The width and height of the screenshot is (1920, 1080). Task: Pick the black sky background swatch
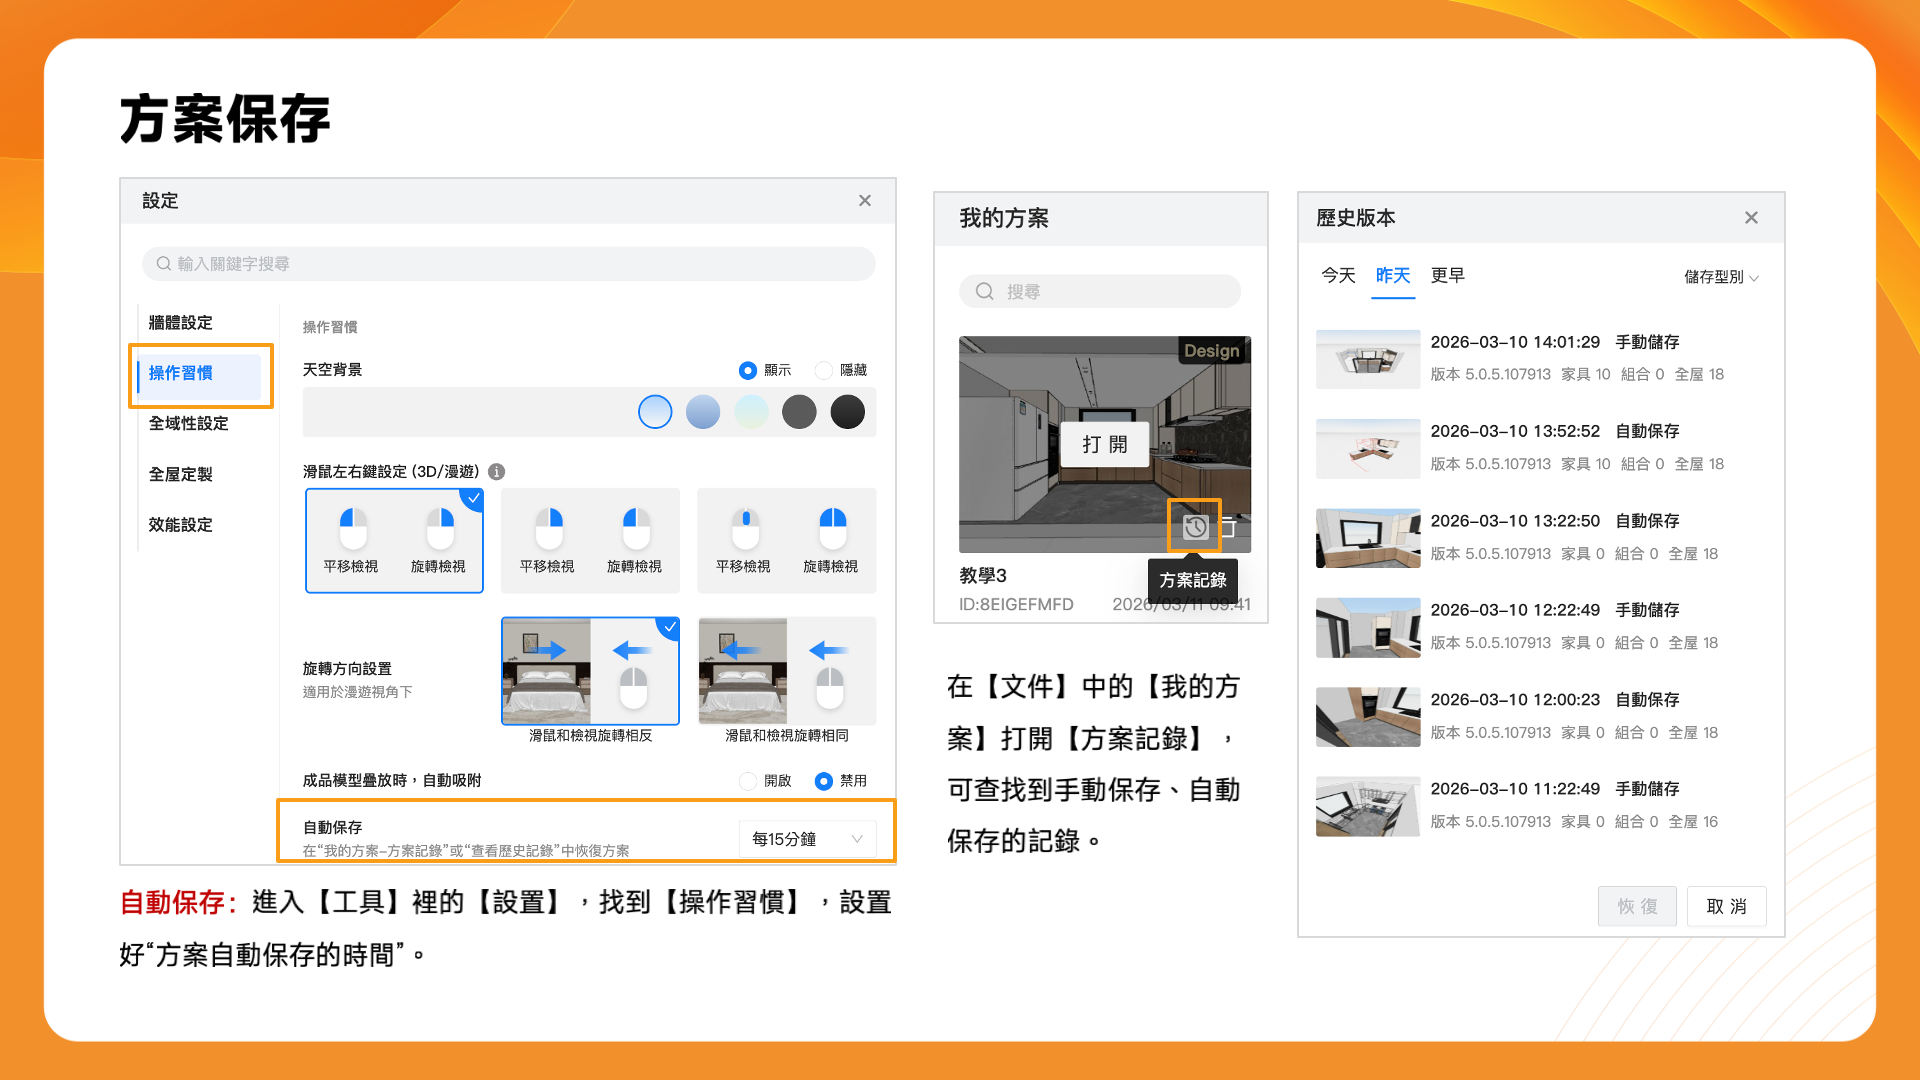click(847, 412)
